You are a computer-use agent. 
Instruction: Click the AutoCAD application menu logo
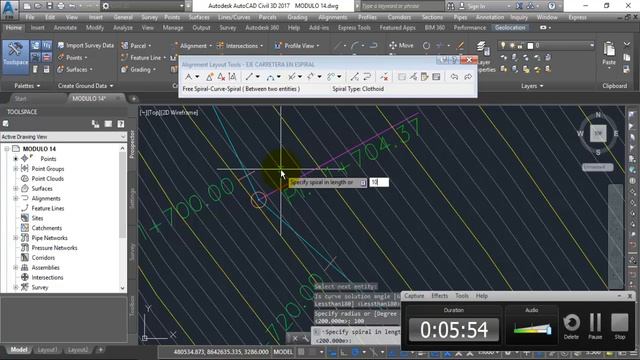(9, 9)
